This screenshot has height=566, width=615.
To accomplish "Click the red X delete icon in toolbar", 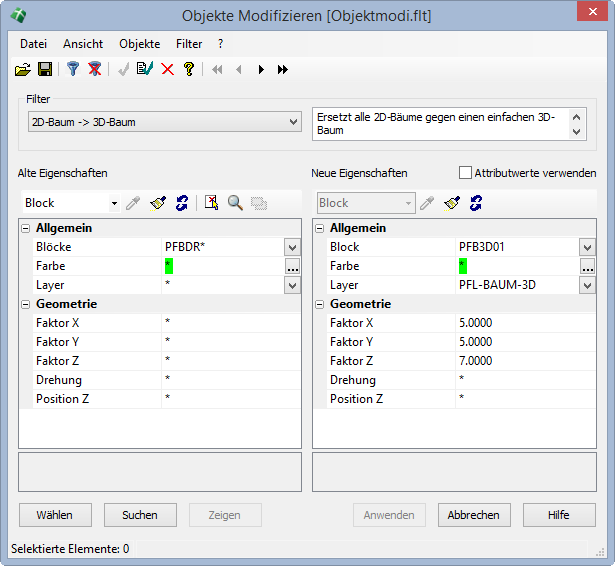I will [167, 69].
